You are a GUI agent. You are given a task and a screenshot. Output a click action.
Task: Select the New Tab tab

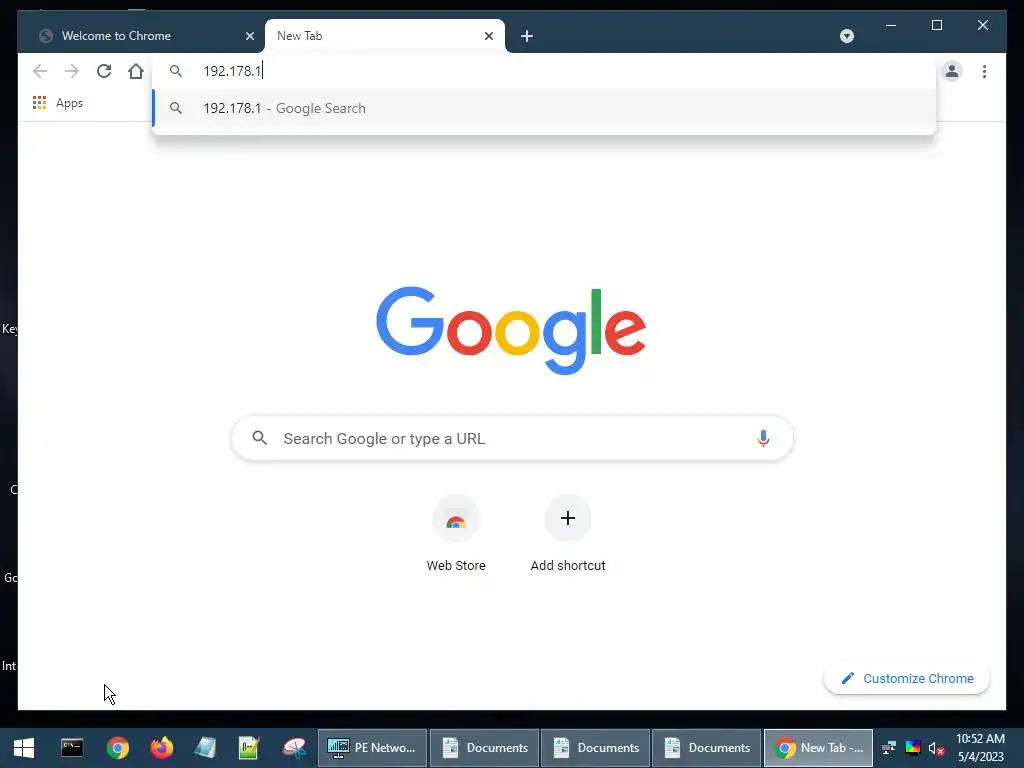(x=385, y=36)
